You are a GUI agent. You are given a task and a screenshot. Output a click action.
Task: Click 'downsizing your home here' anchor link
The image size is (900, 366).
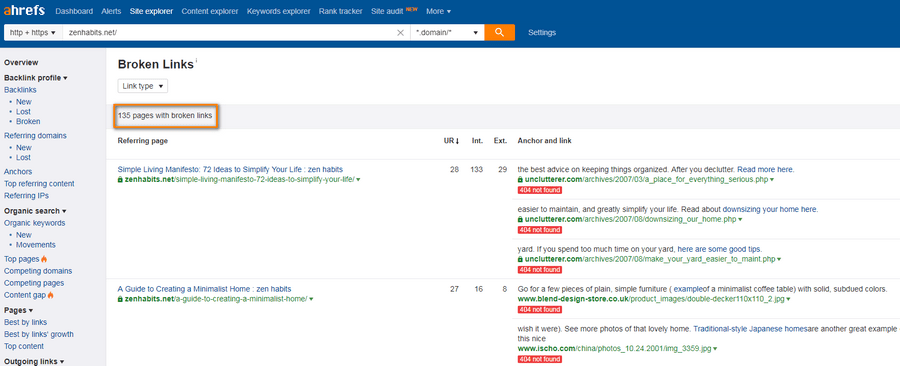click(x=770, y=209)
